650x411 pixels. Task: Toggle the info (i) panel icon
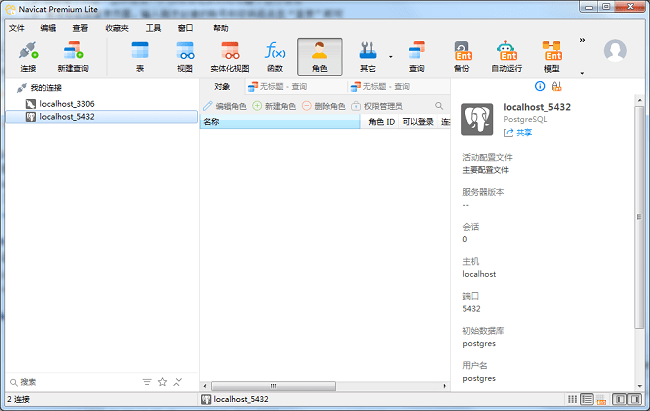tap(541, 87)
